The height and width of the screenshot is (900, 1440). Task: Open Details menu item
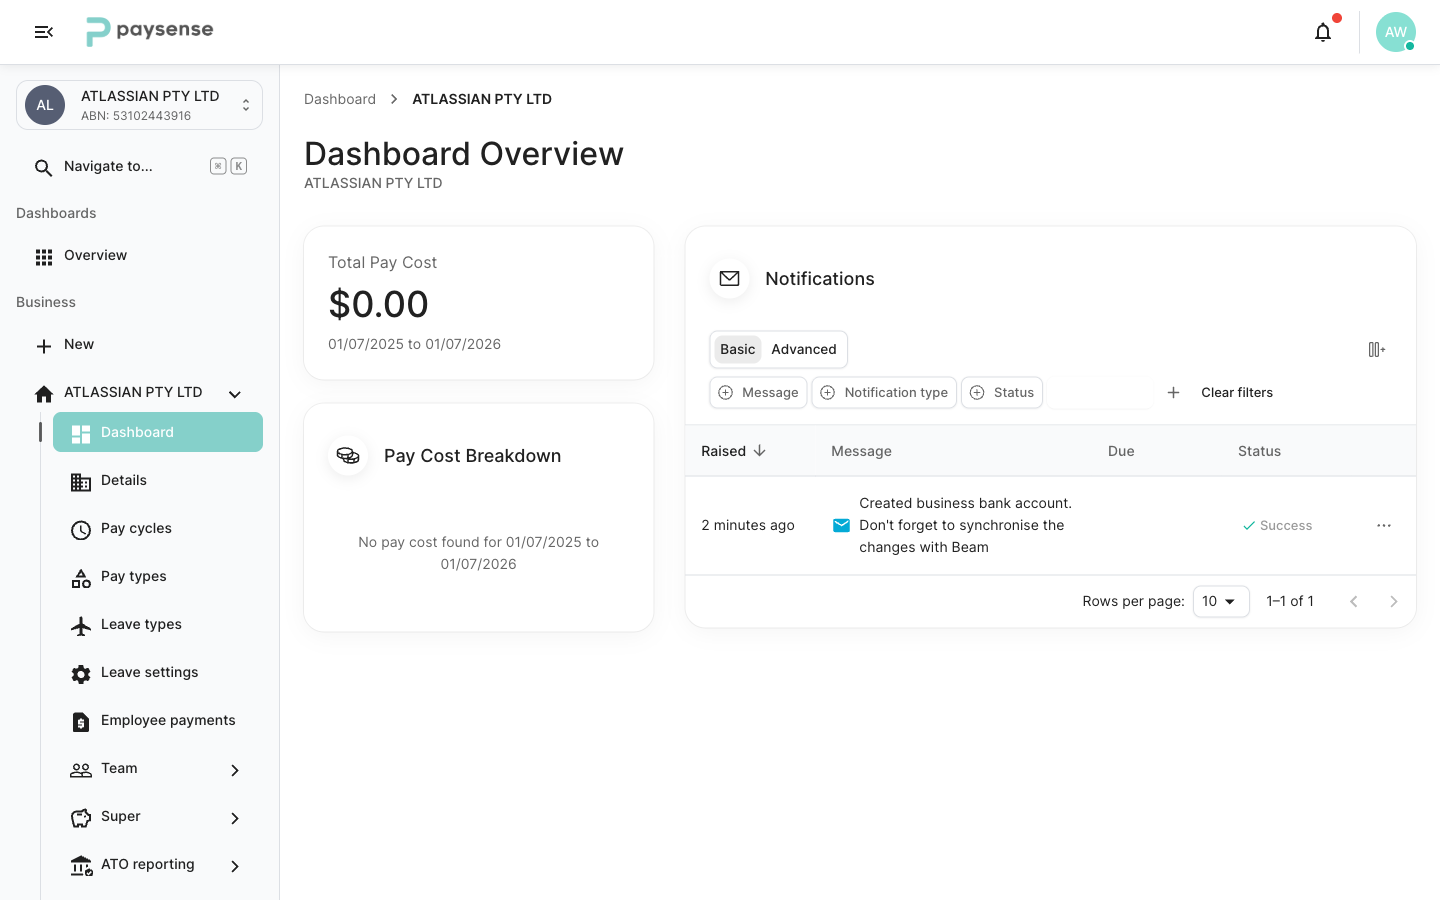158,480
